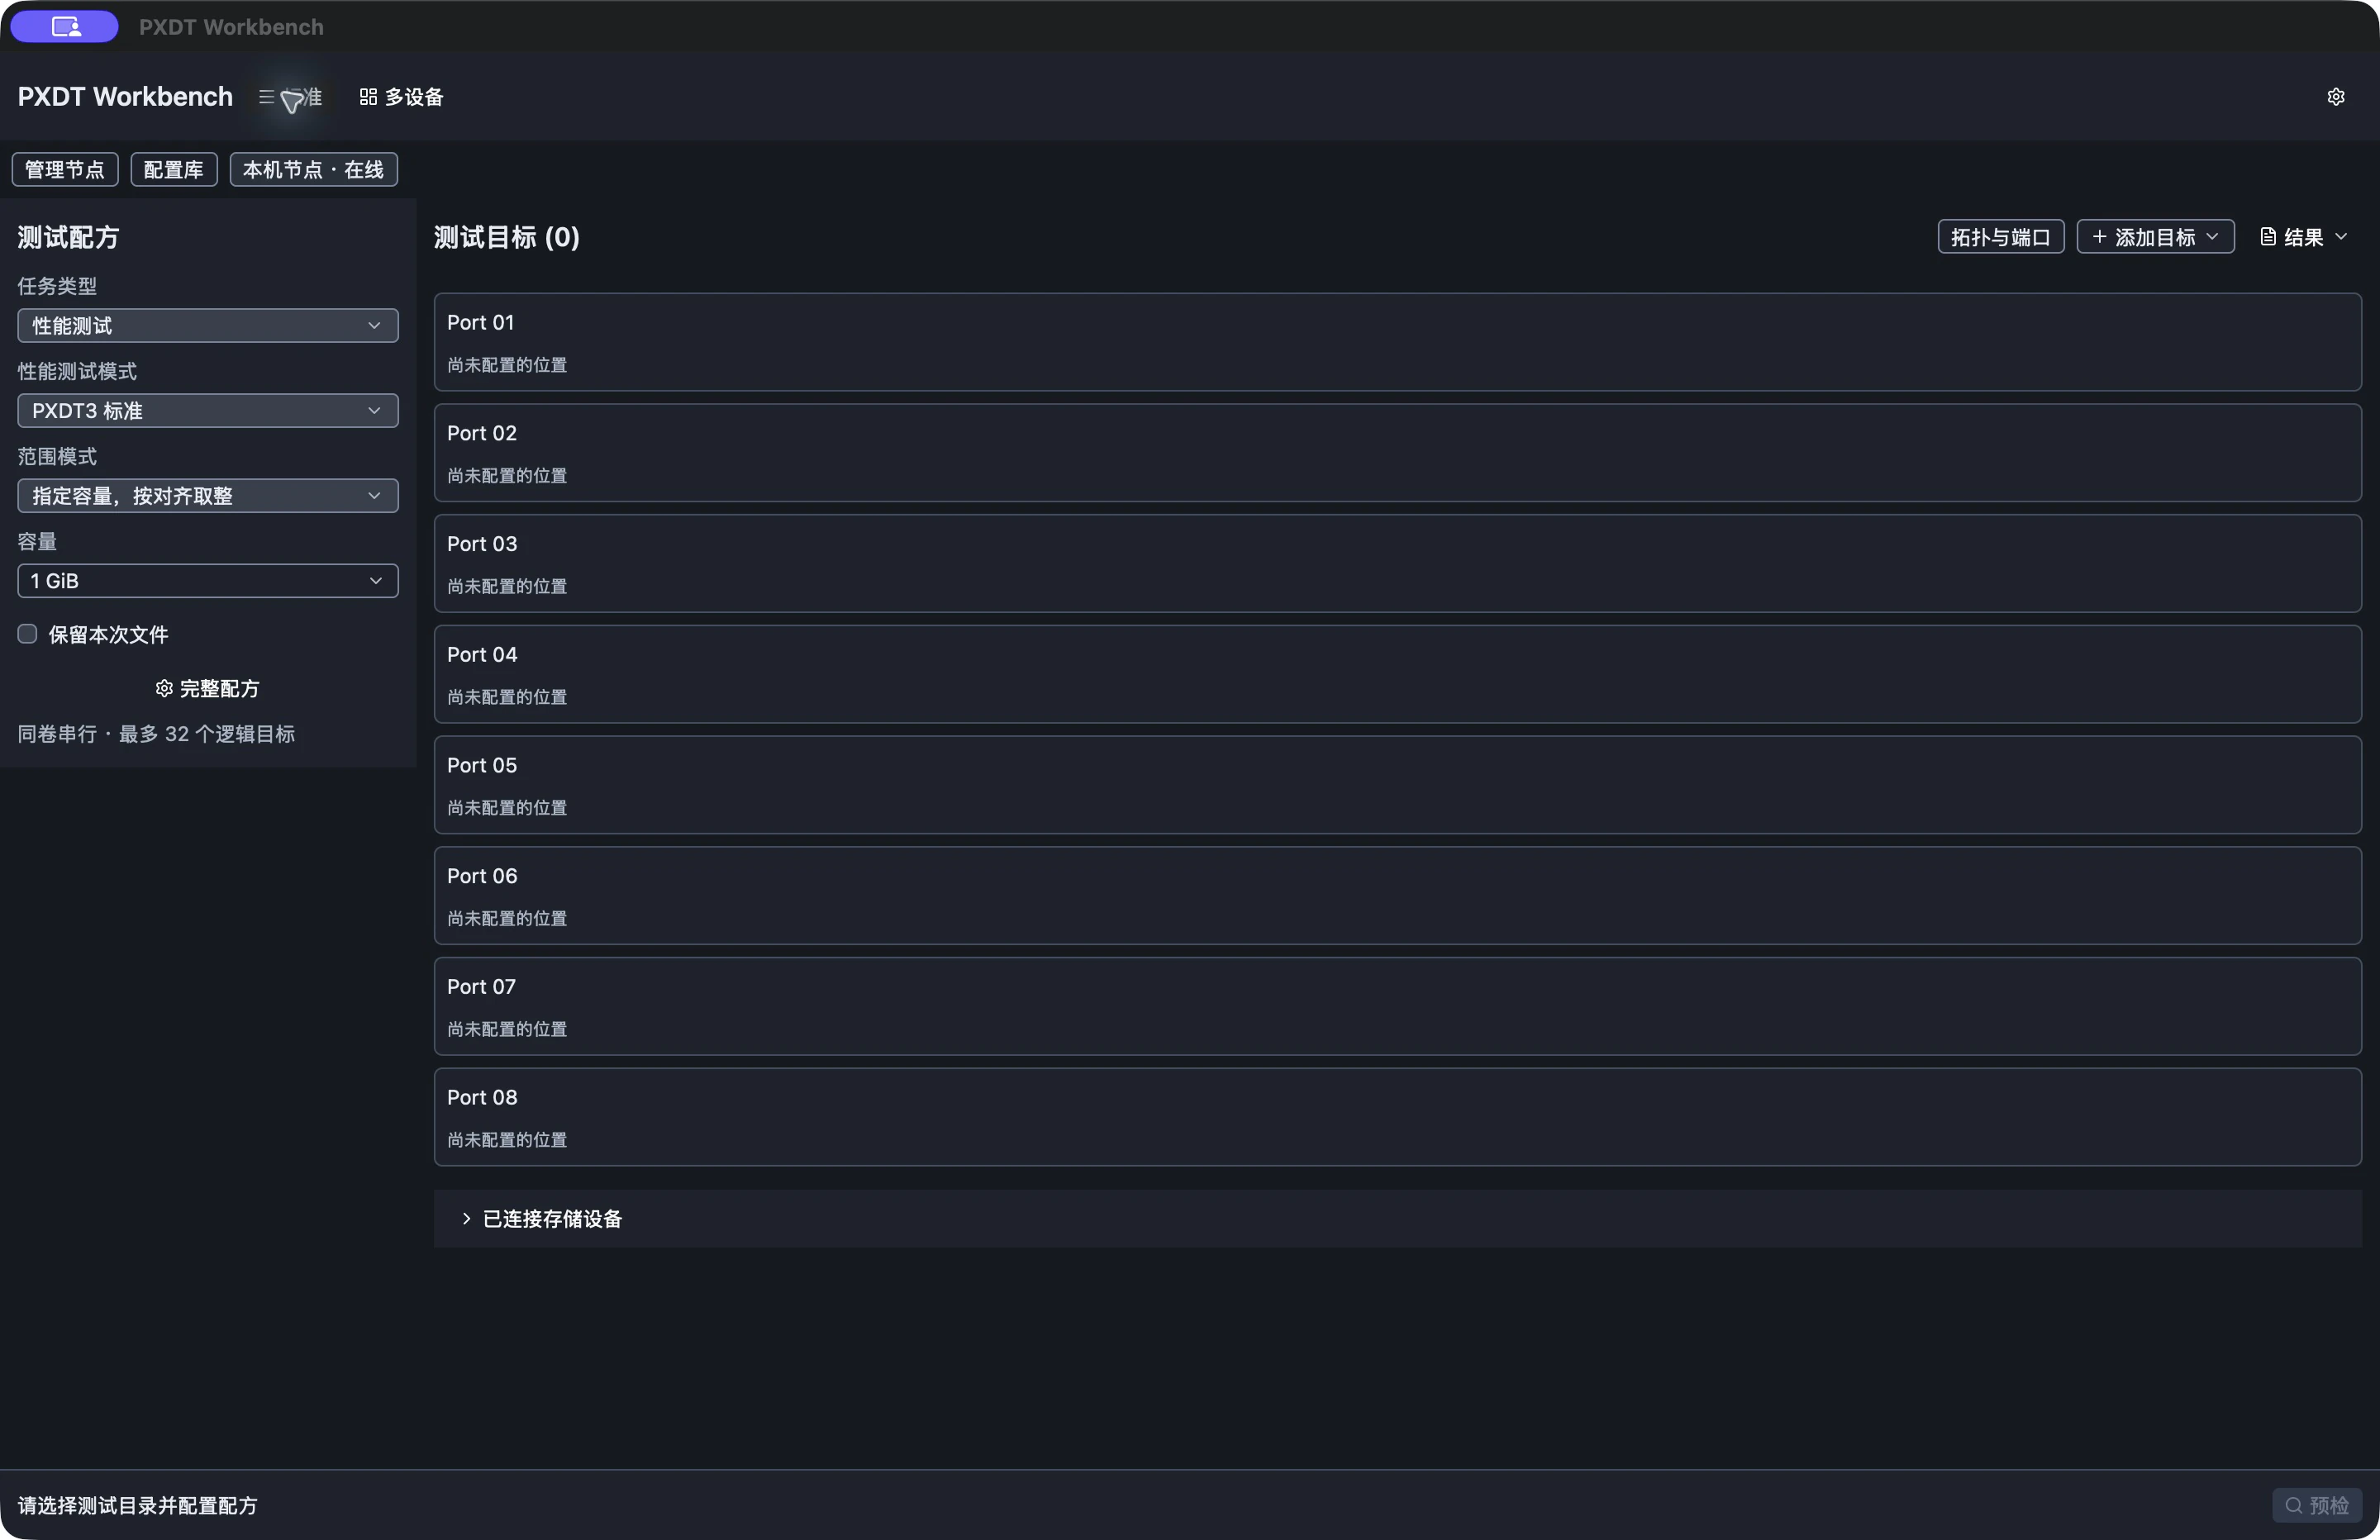Open the settings gear icon at top right
This screenshot has width=2380, height=1540.
pos(2336,97)
